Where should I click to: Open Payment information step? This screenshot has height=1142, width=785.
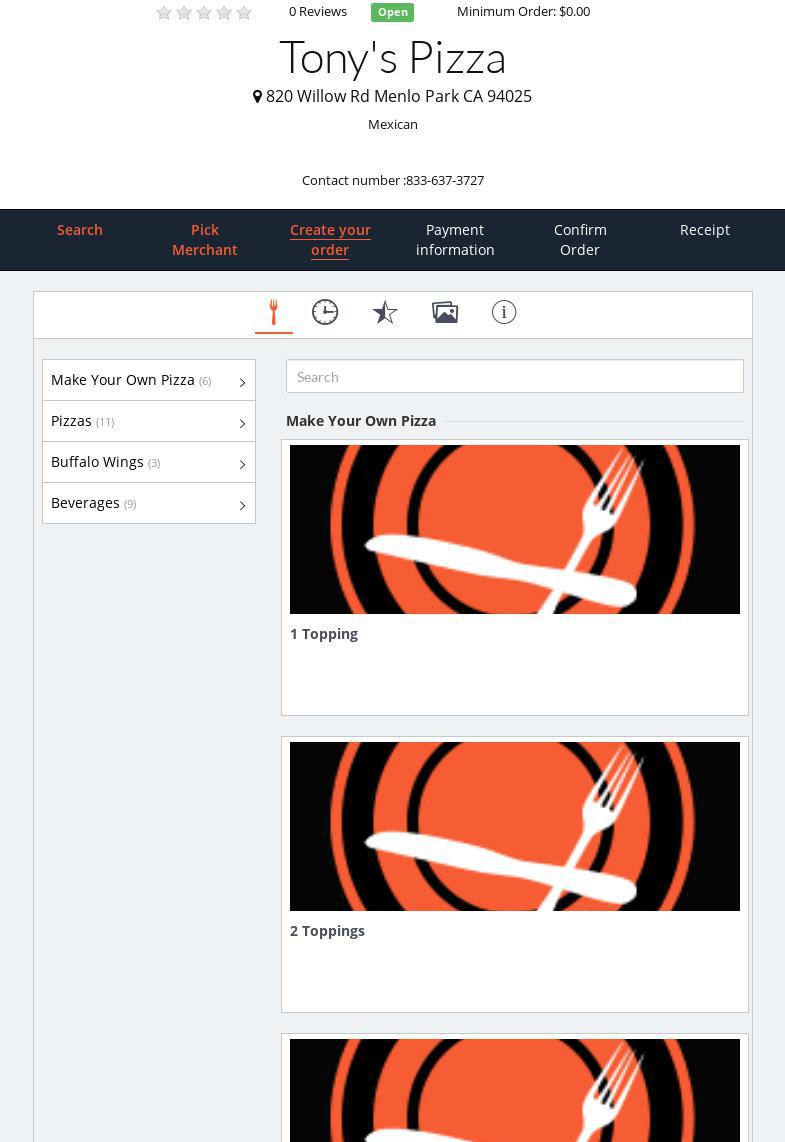point(455,240)
